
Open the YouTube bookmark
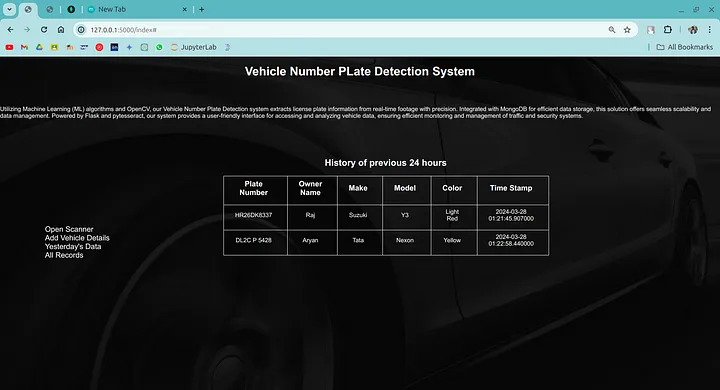[x=9, y=47]
